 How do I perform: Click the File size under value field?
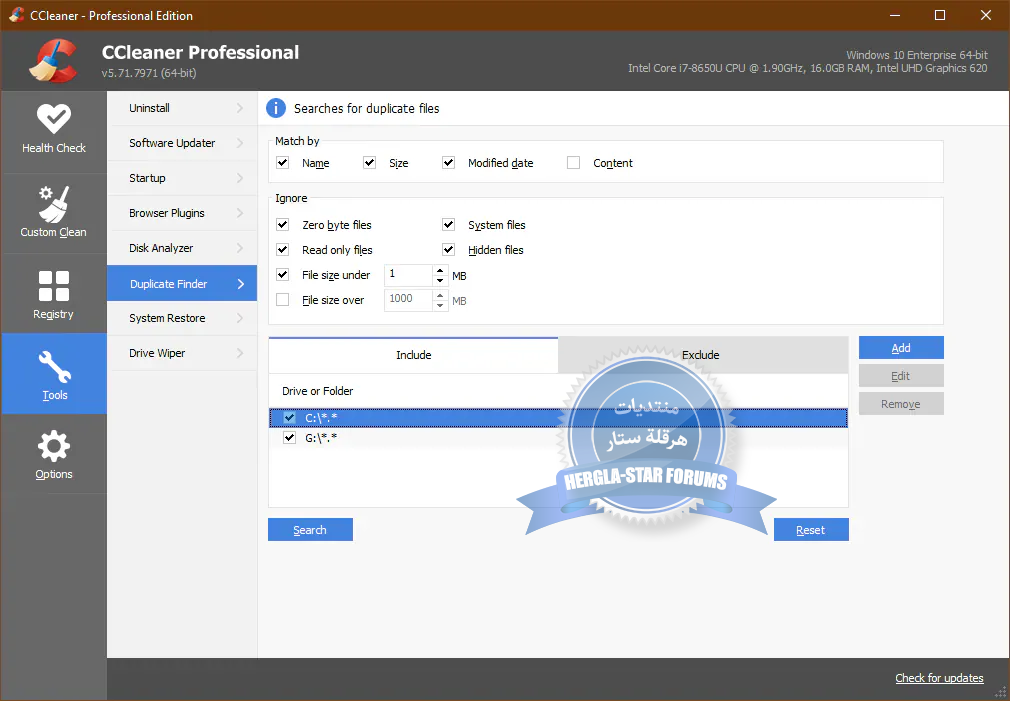408,275
